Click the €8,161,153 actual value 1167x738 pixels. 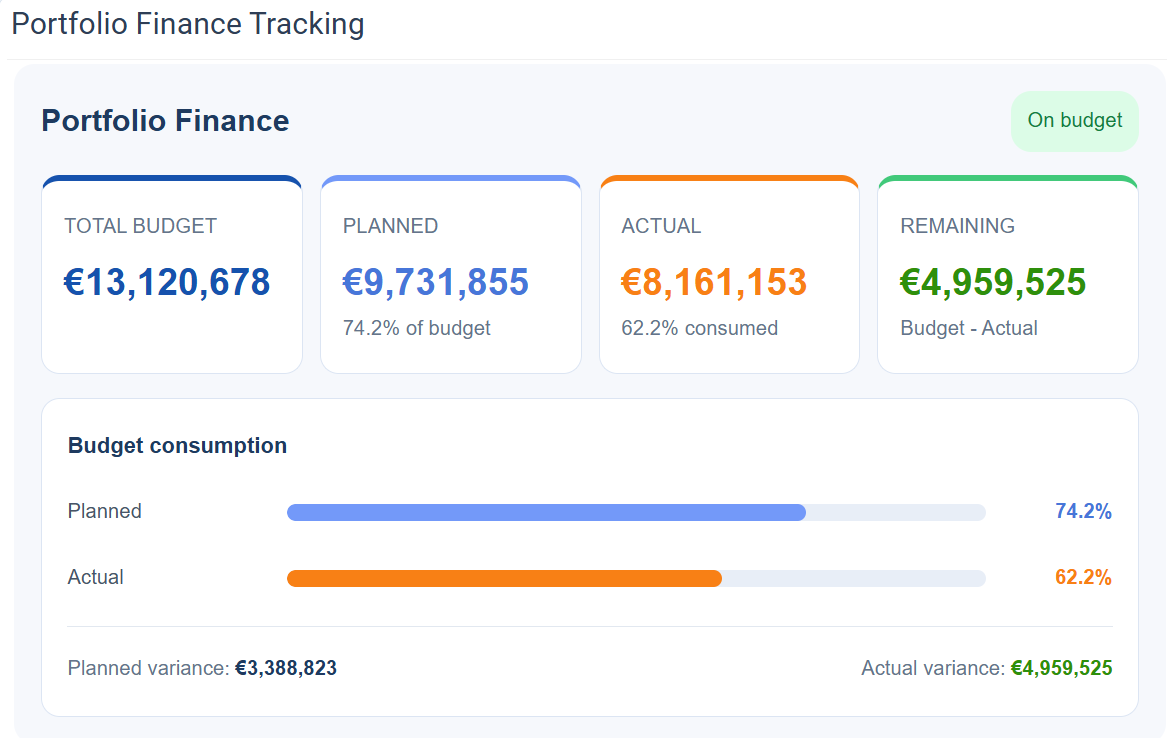coord(714,282)
